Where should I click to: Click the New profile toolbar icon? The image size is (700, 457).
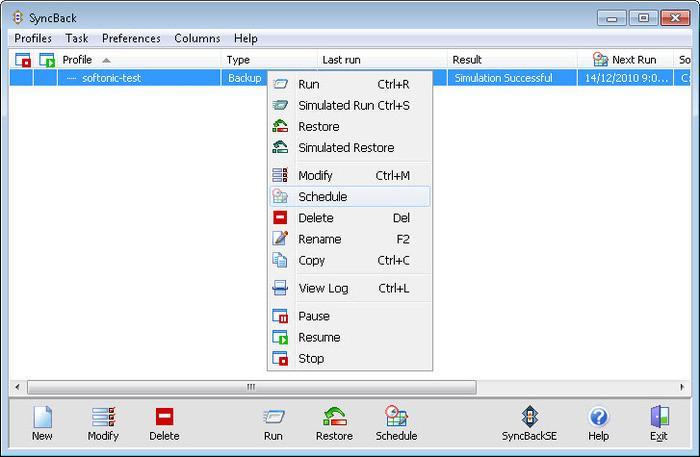pyautogui.click(x=42, y=417)
